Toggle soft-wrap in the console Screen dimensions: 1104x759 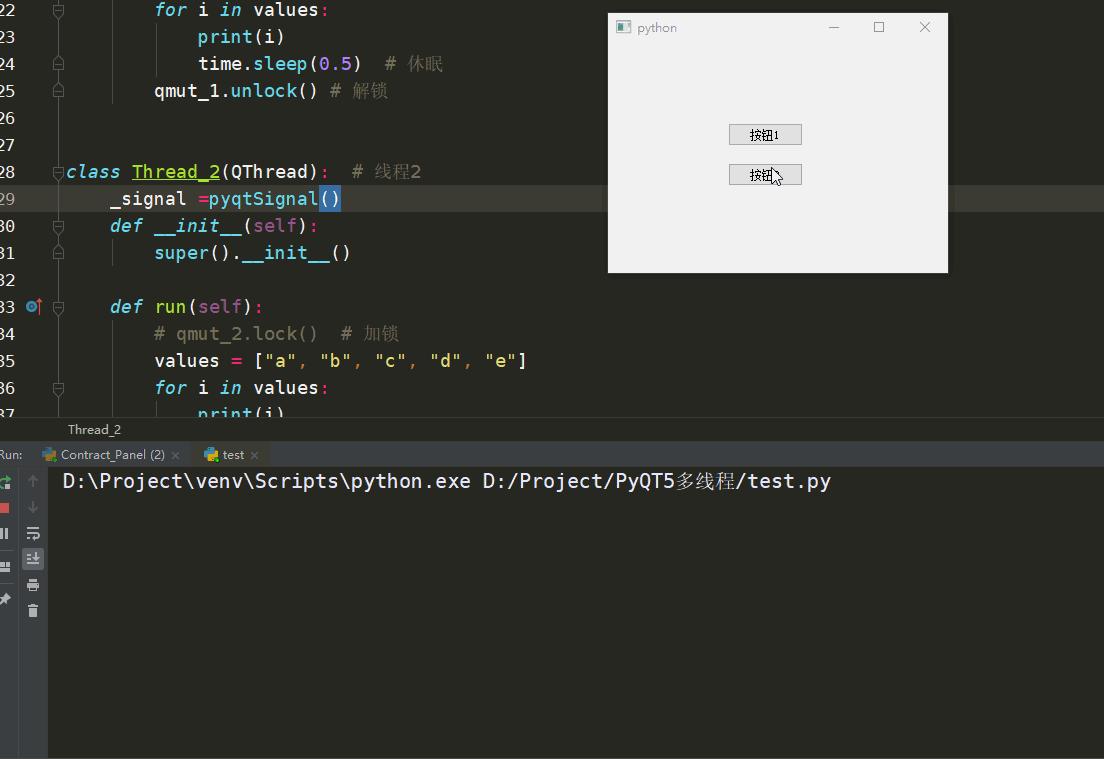[32, 534]
